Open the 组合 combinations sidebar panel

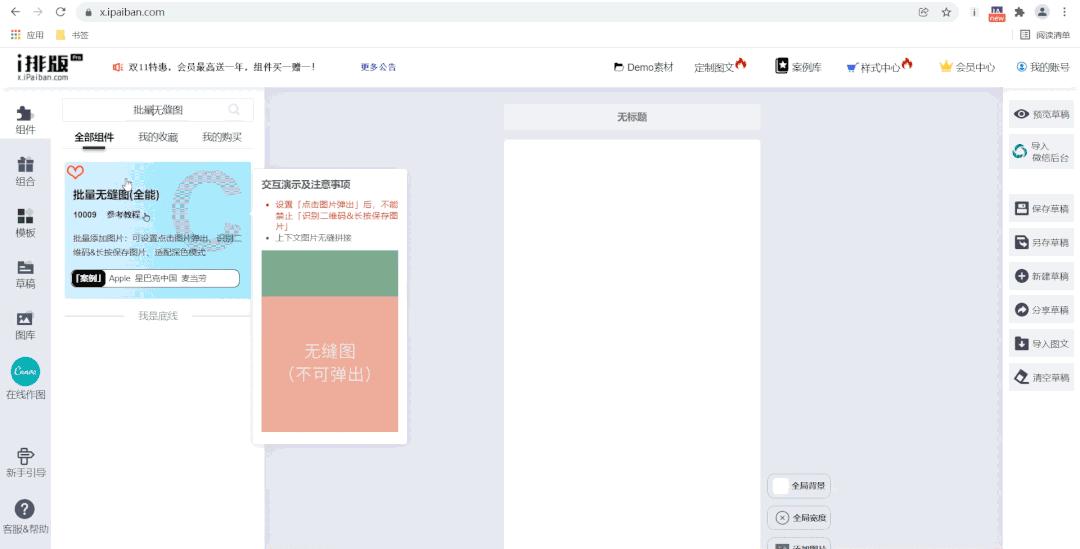point(25,172)
